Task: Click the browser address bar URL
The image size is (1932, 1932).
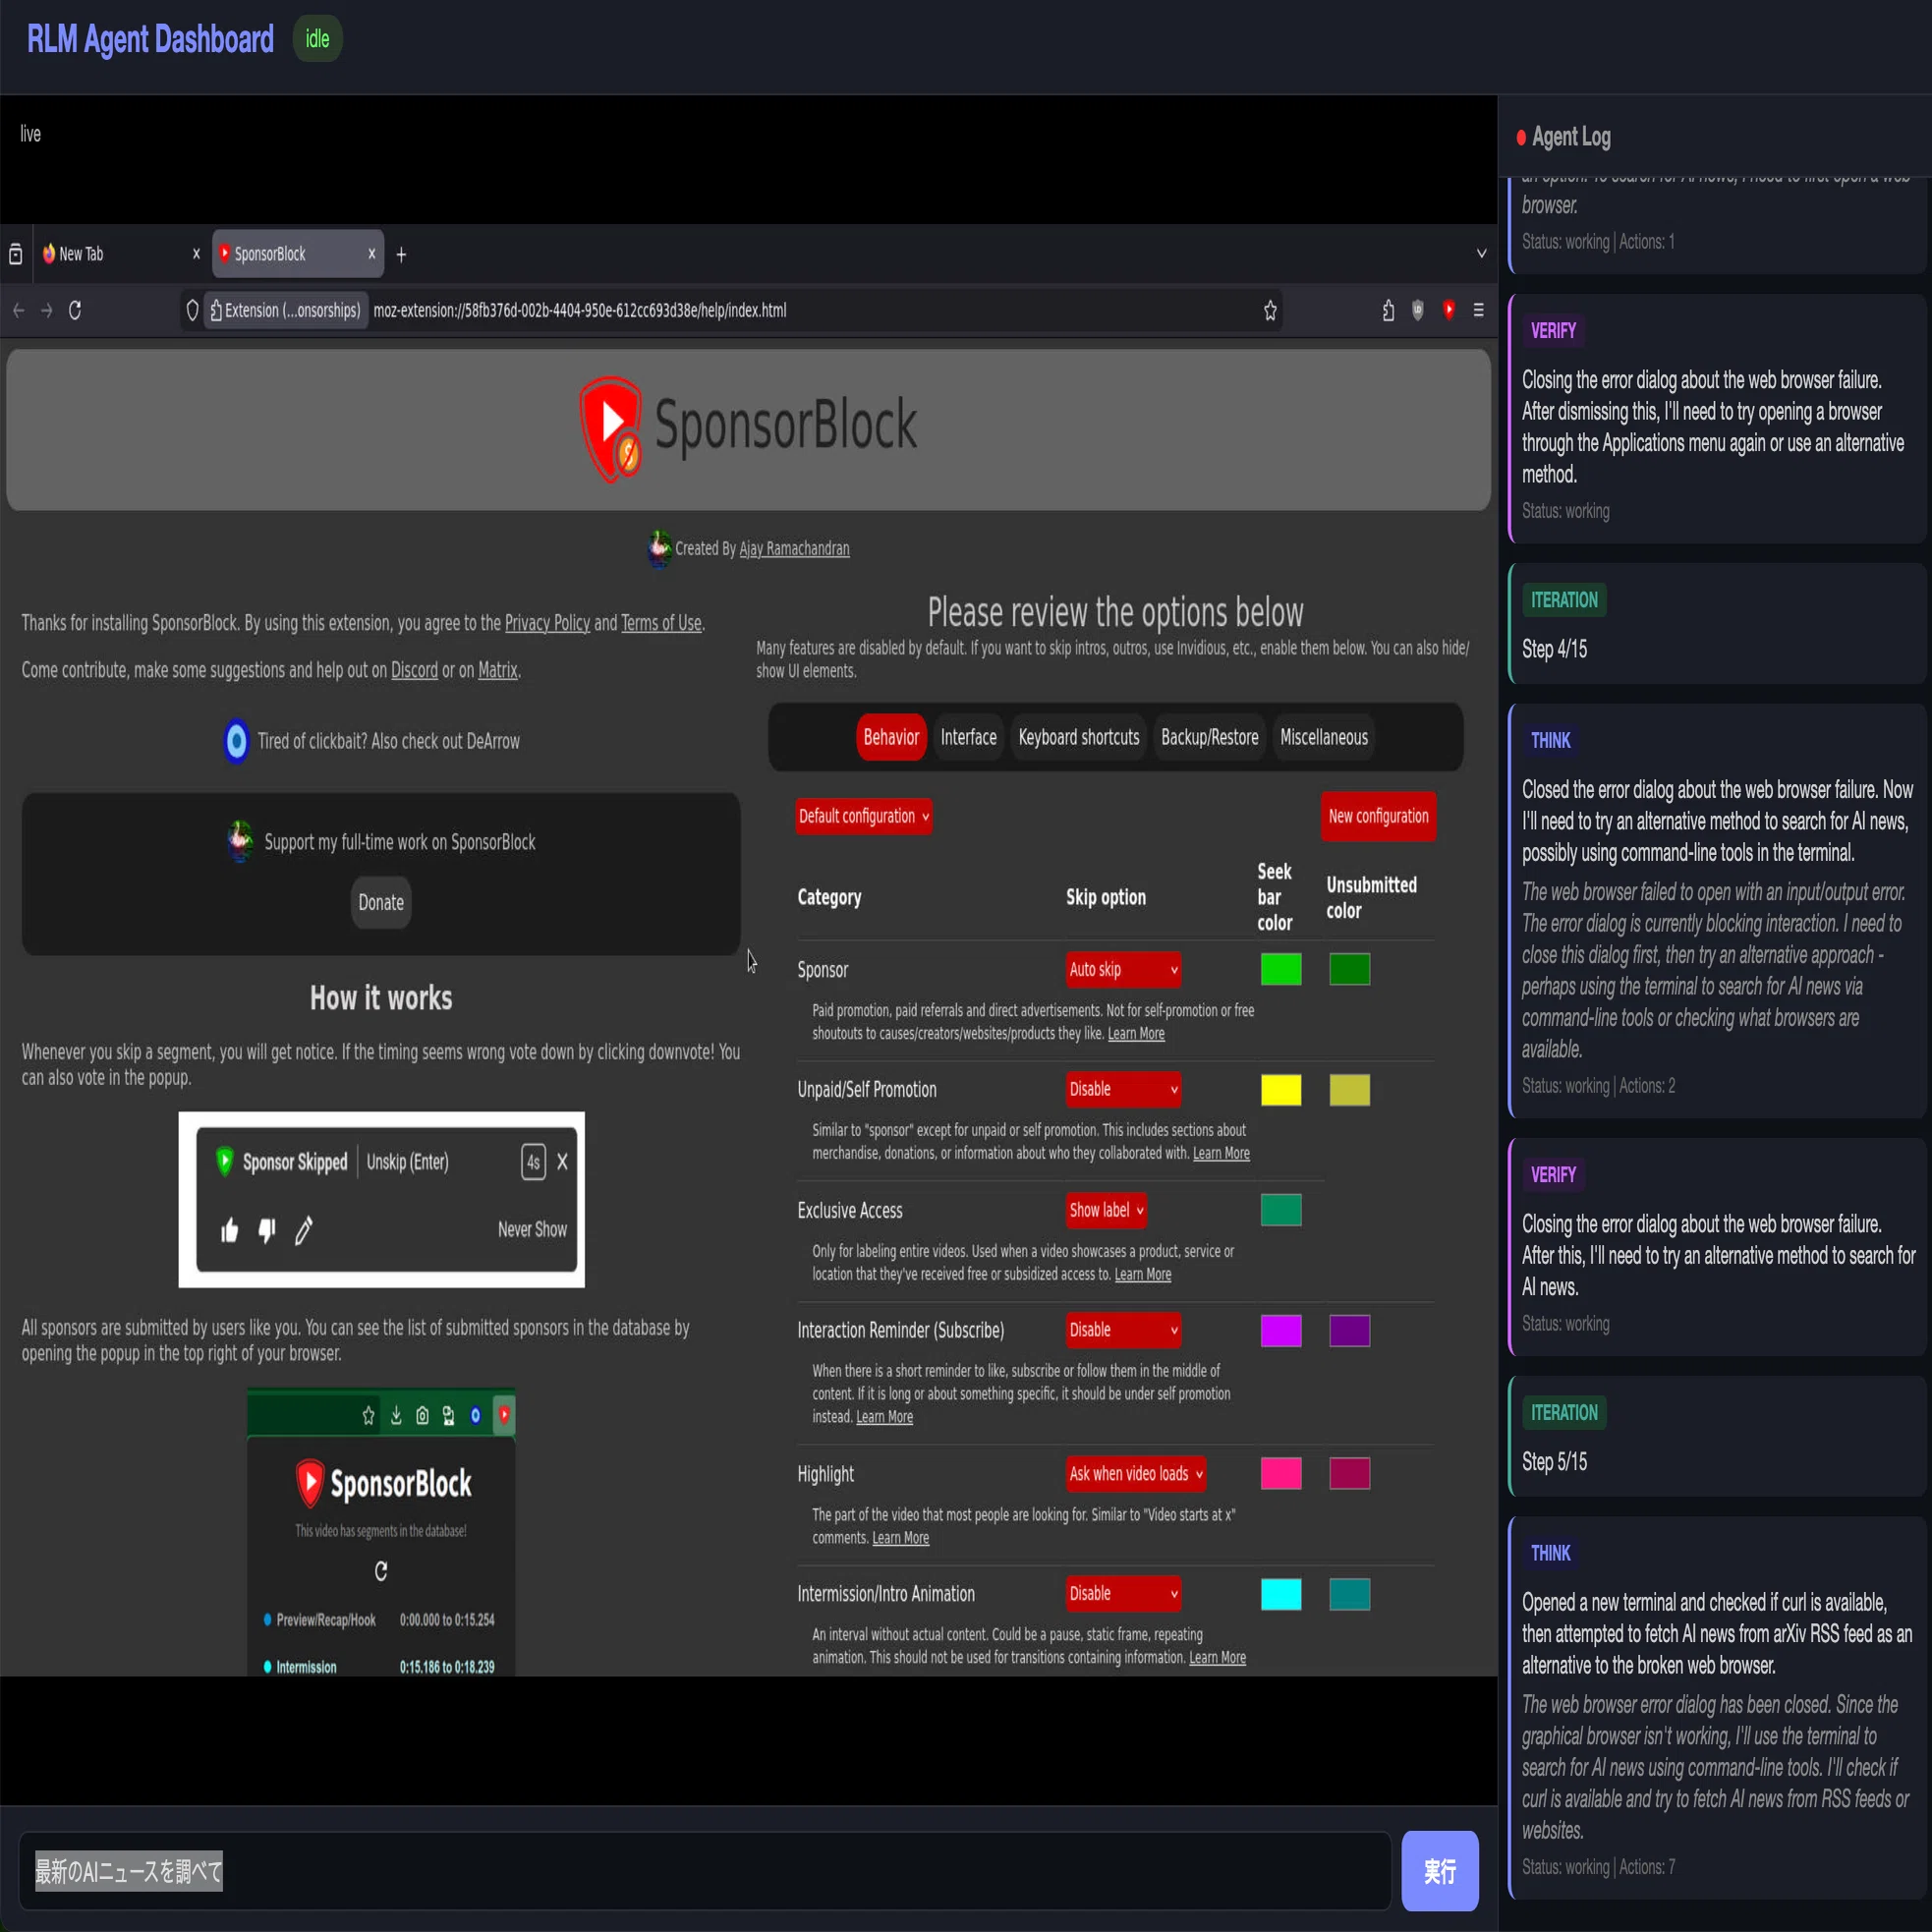Action: click(x=580, y=311)
